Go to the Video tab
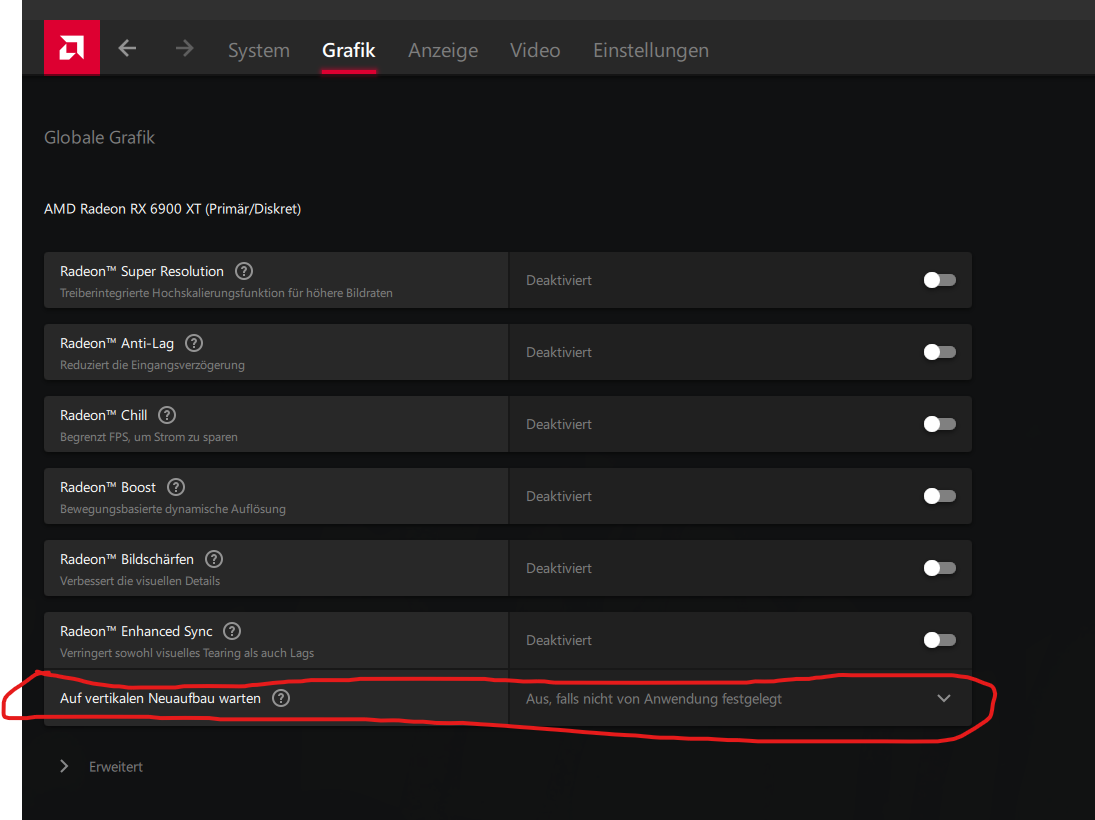Image resolution: width=1095 pixels, height=820 pixels. [535, 50]
